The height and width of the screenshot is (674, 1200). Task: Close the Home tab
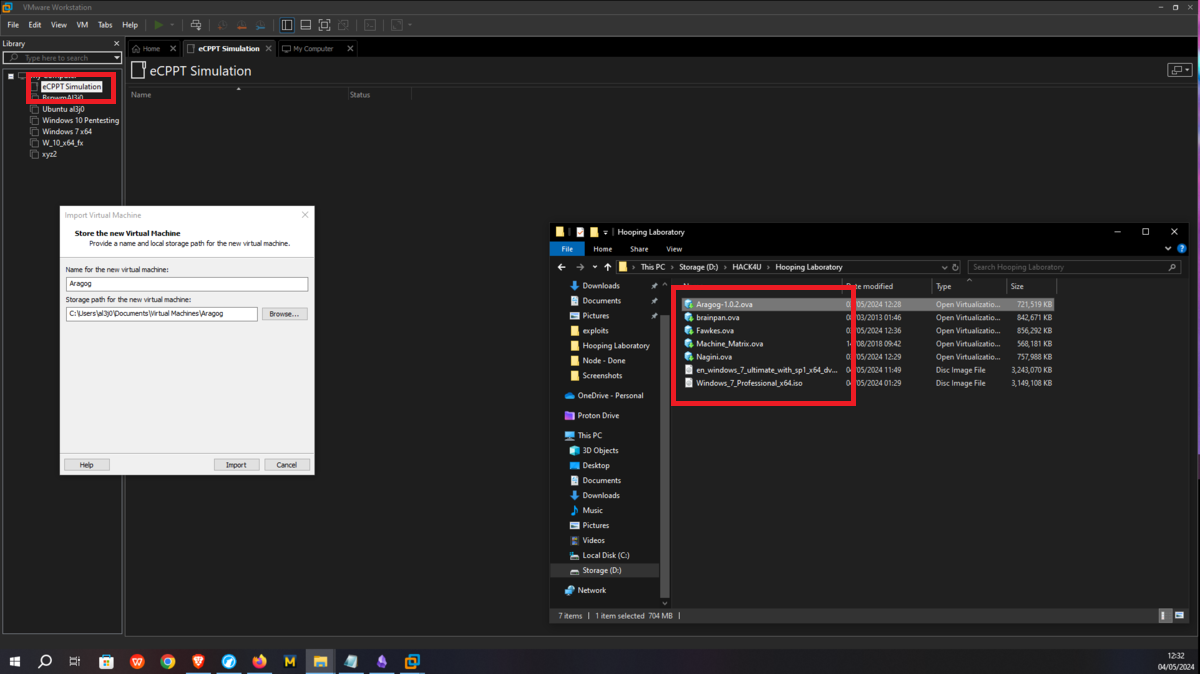173,48
